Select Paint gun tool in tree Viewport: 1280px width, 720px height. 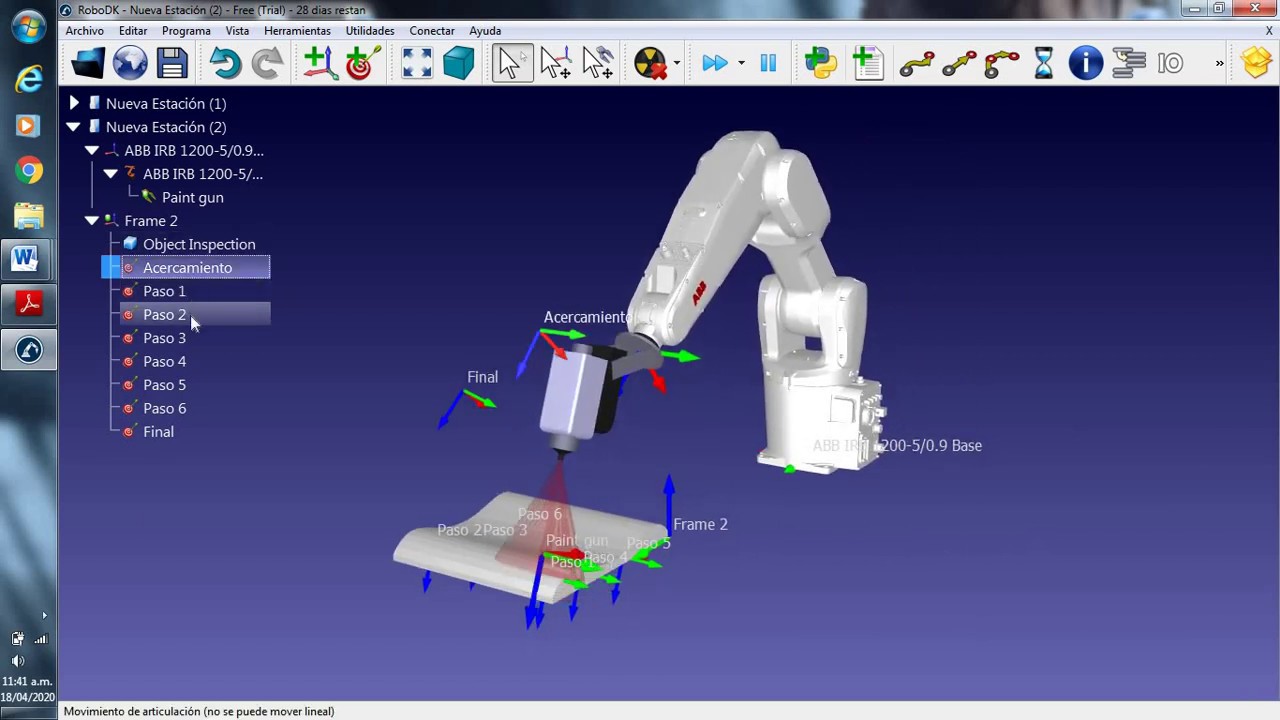[192, 197]
